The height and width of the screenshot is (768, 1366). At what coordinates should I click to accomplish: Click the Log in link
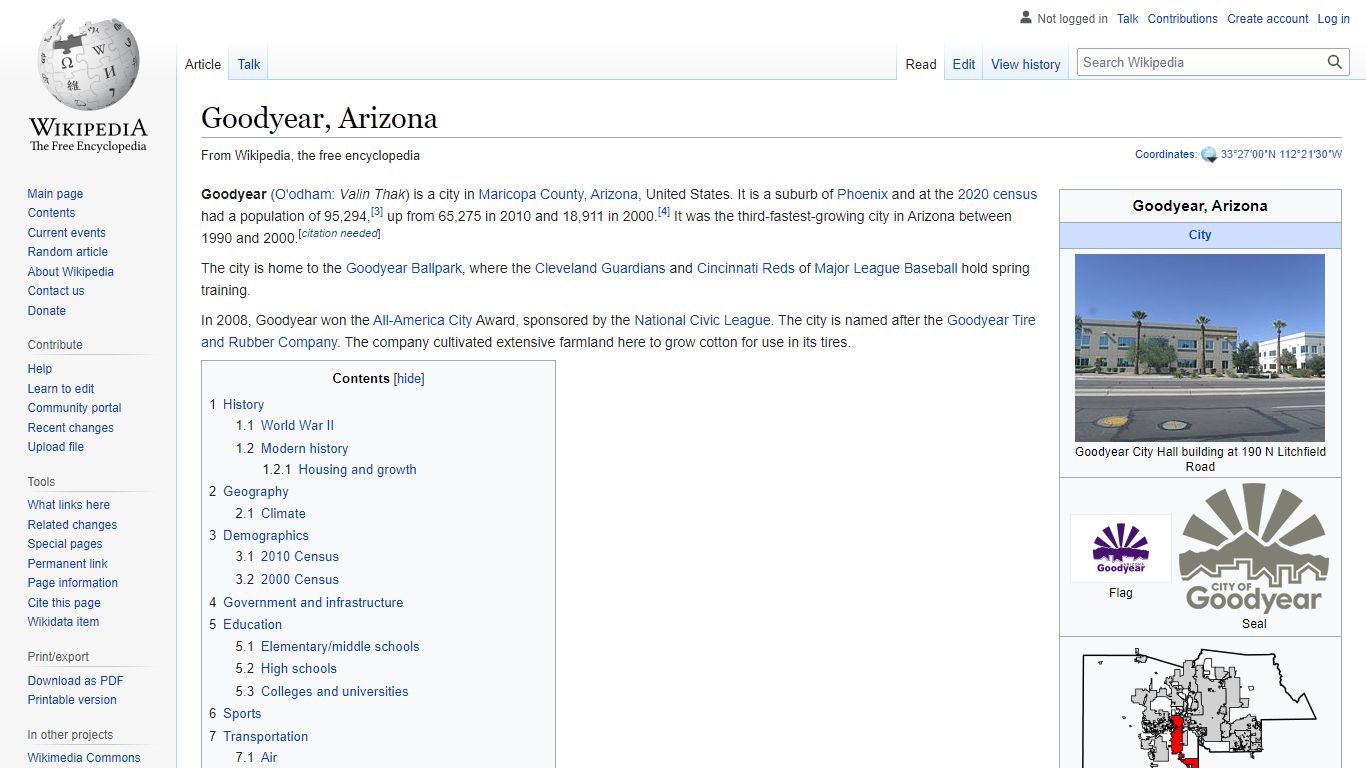(x=1333, y=19)
